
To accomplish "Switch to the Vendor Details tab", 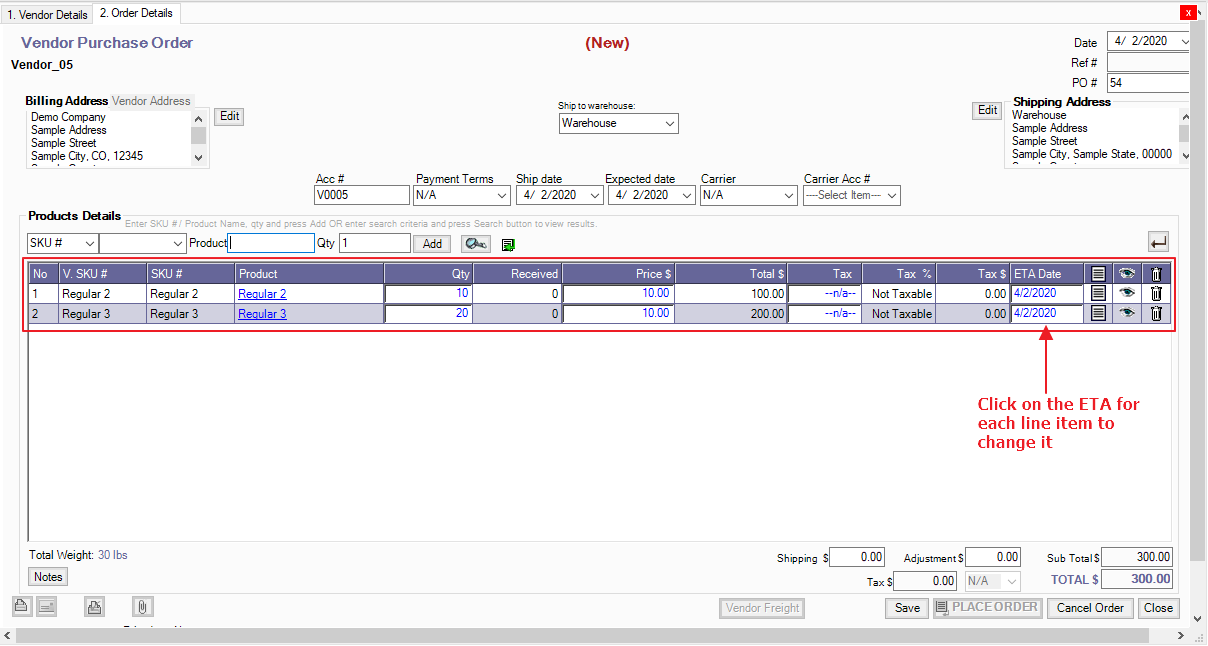I will tap(47, 14).
